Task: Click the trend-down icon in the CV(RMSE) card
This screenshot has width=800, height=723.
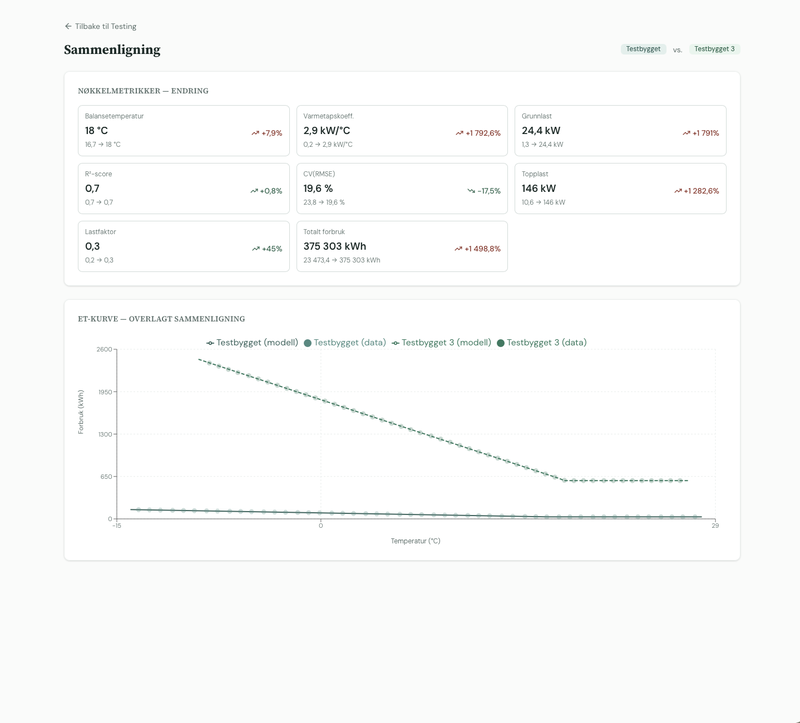Action: (x=471, y=191)
